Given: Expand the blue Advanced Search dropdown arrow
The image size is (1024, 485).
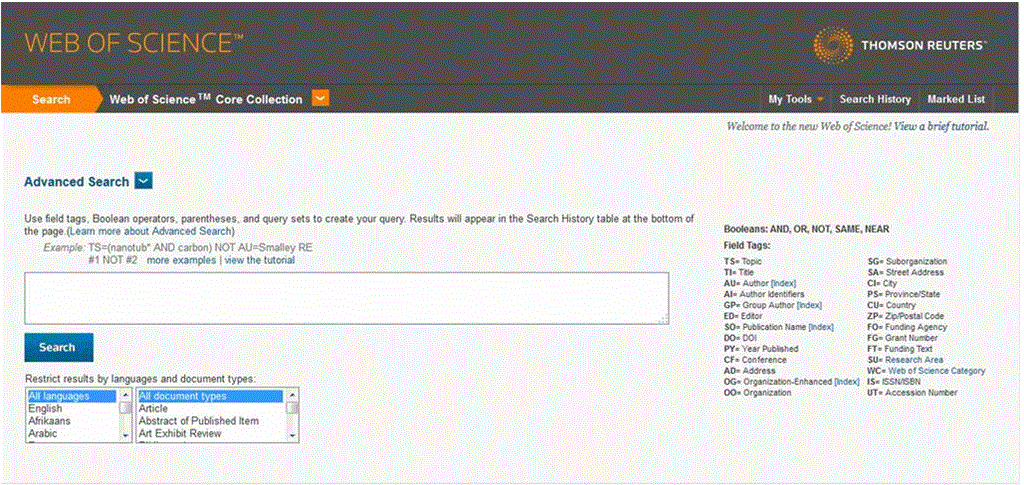Looking at the screenshot, I should tap(143, 181).
